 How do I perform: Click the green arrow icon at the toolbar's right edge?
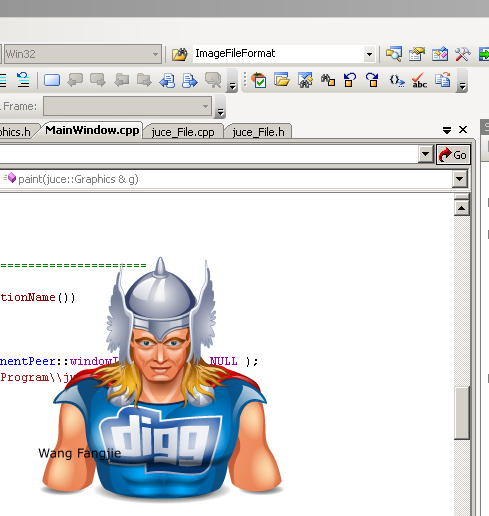click(484, 54)
